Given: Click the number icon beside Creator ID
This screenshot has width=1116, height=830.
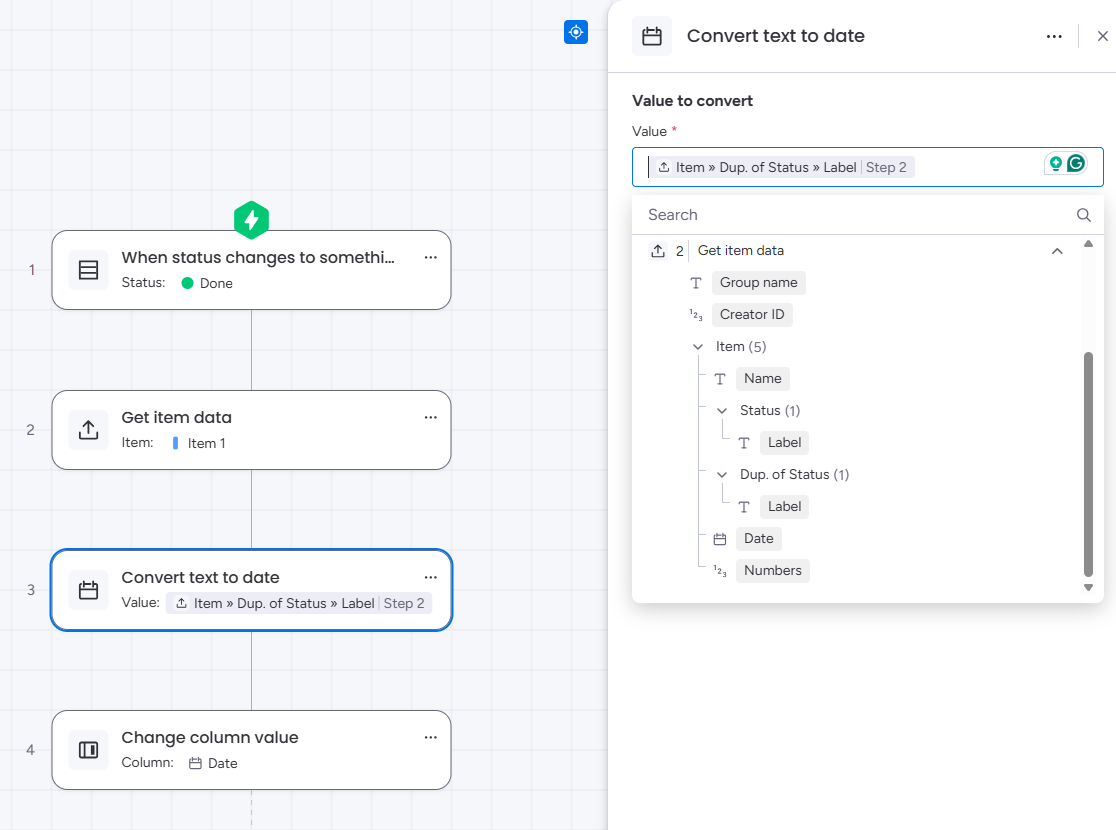Looking at the screenshot, I should (696, 315).
